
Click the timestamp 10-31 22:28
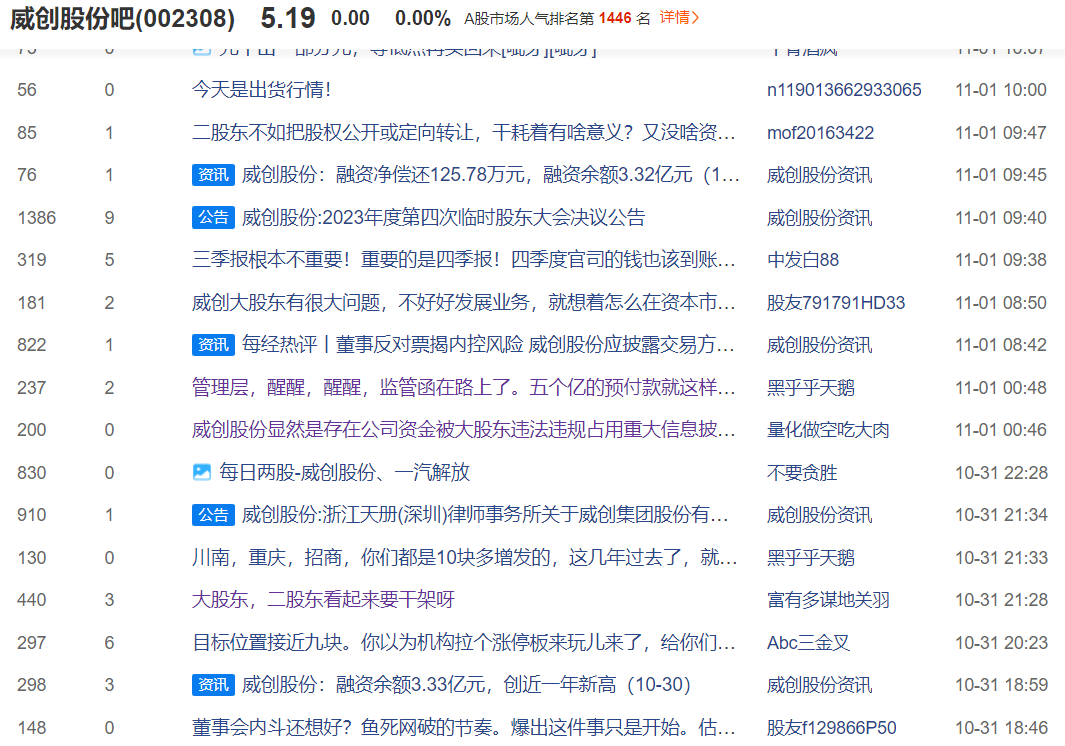[x=1002, y=472]
